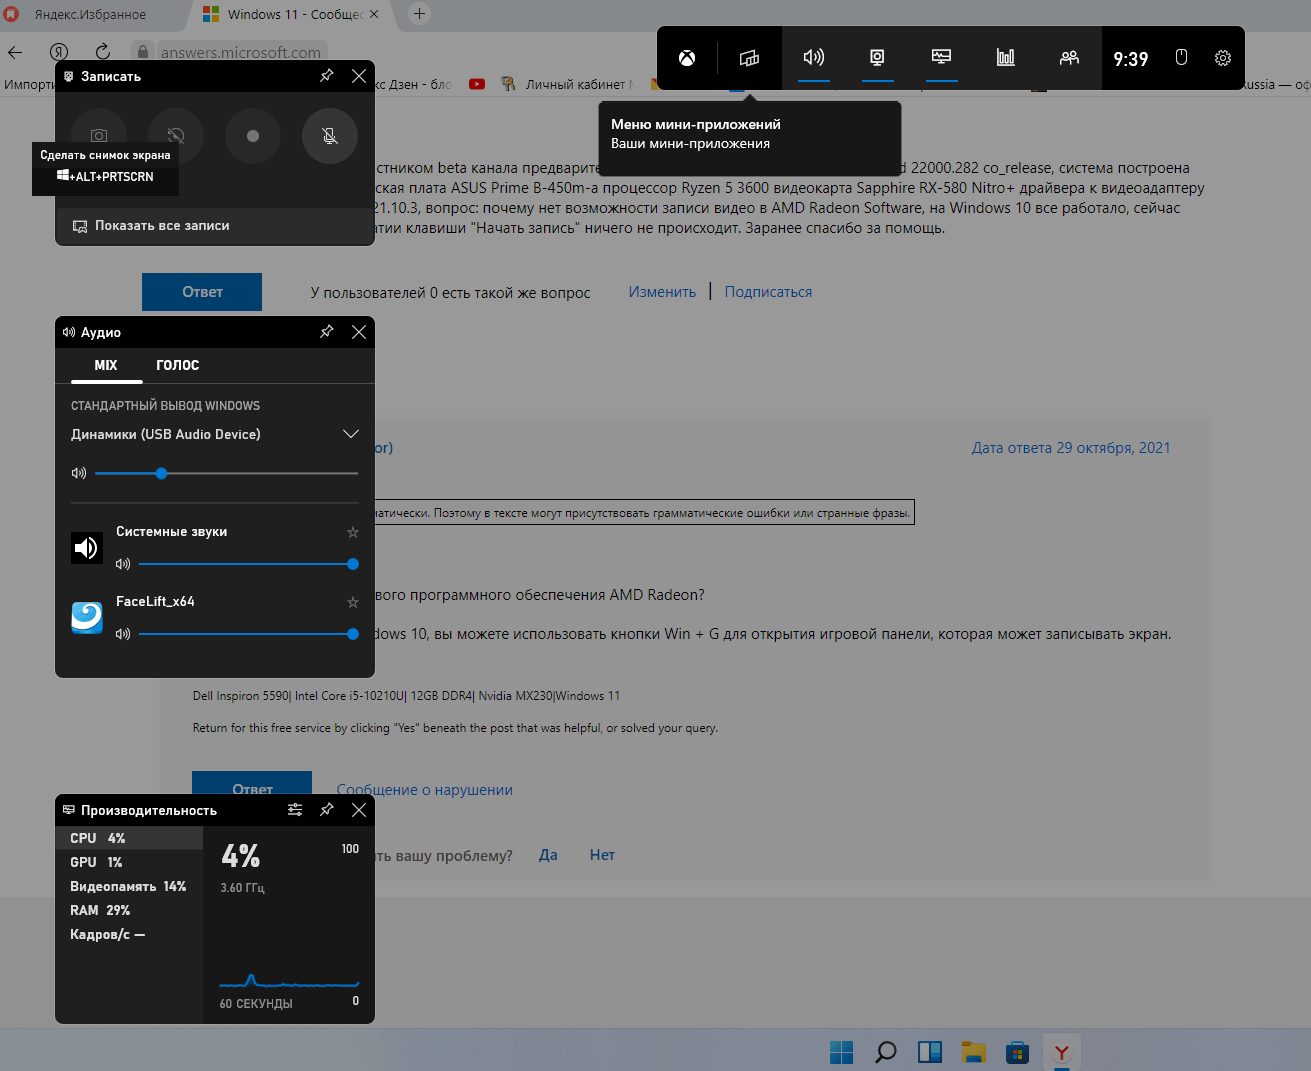
Task: Close the Записать widget
Action: click(x=359, y=76)
